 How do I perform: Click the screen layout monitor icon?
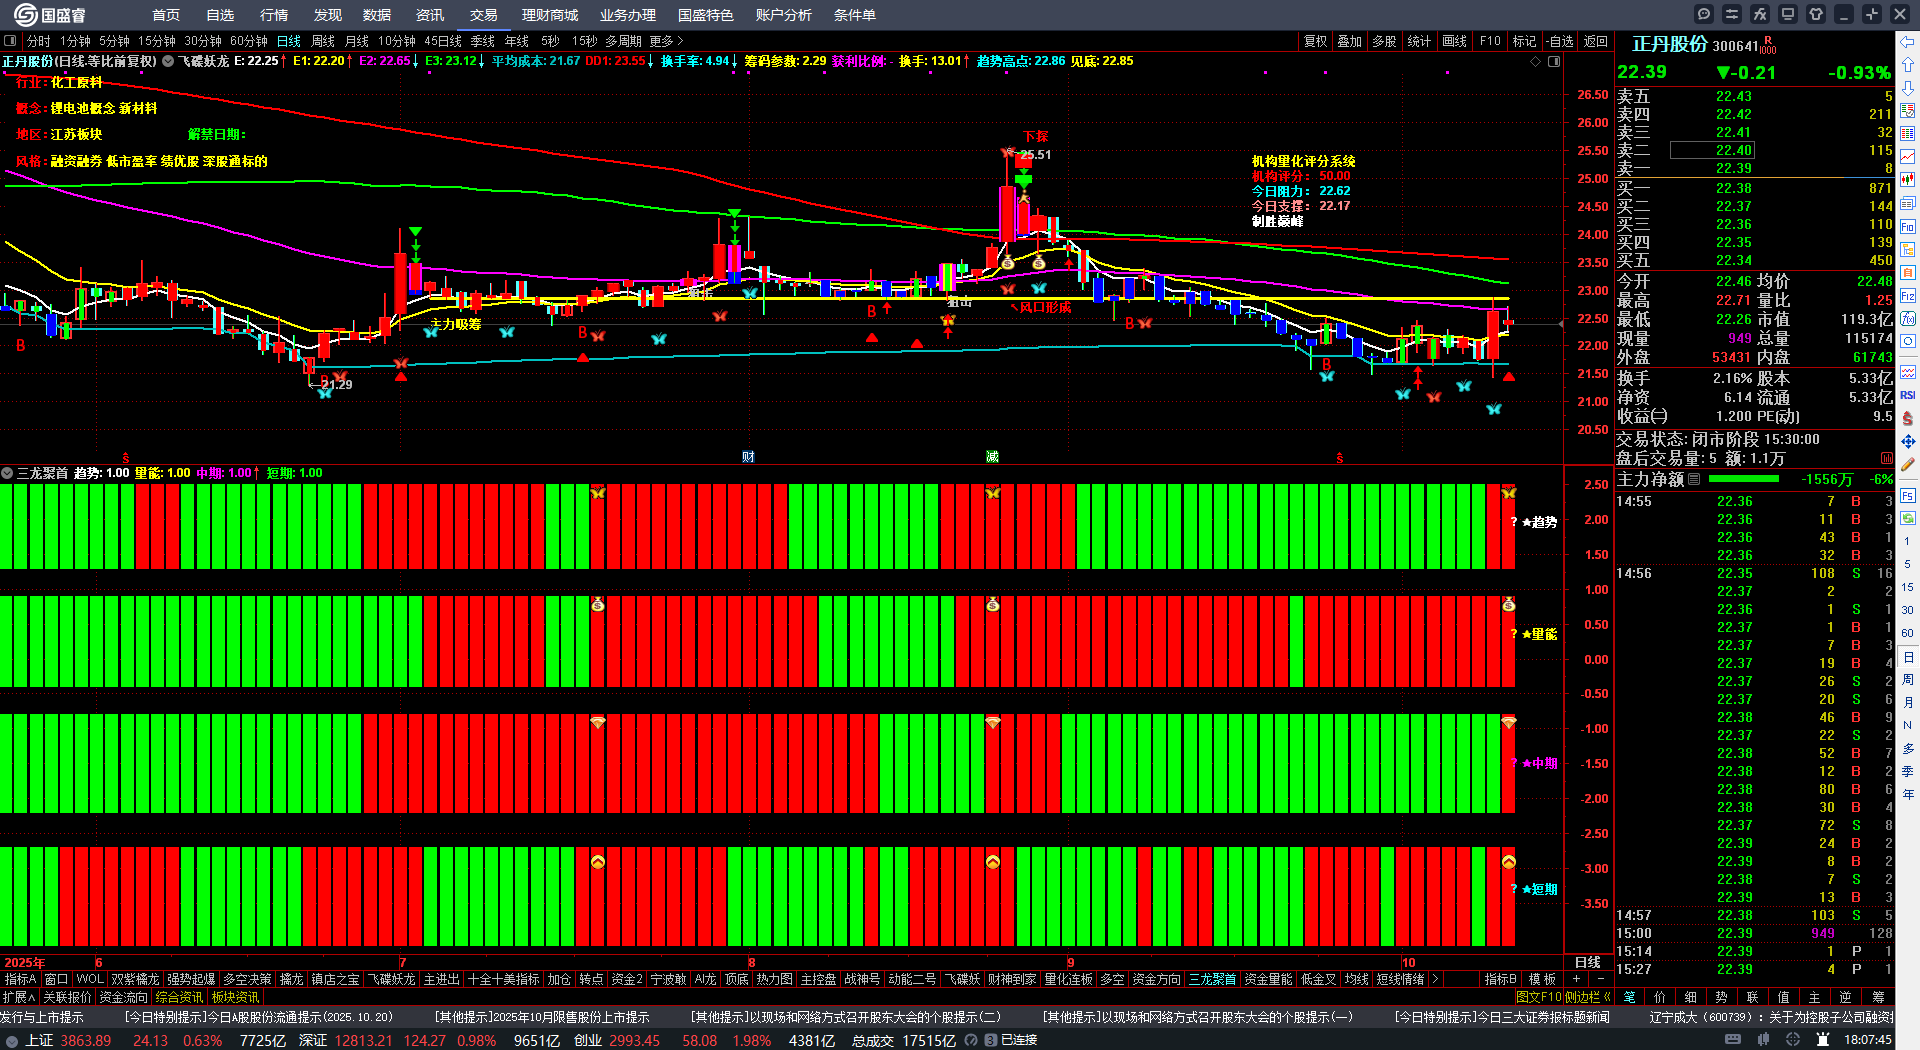click(x=1788, y=14)
